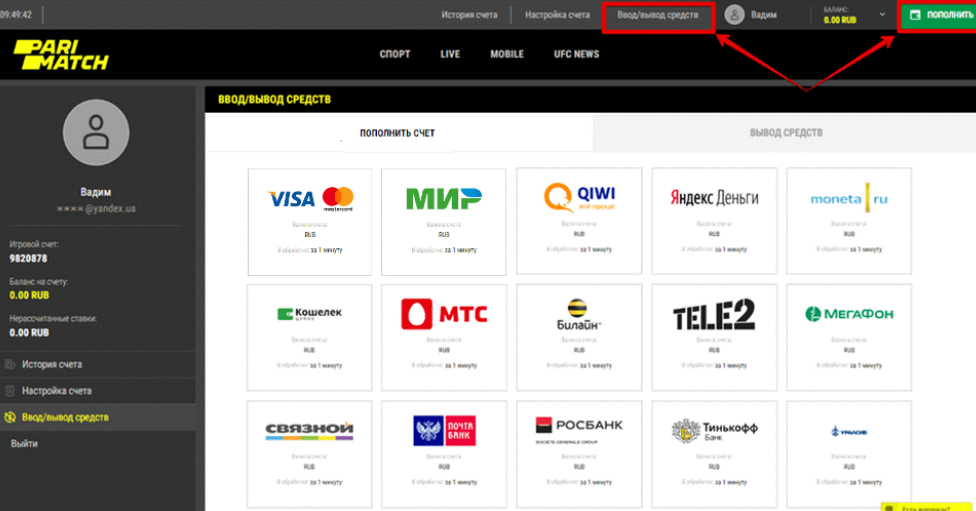Open Настройка счета in top bar

tap(557, 15)
